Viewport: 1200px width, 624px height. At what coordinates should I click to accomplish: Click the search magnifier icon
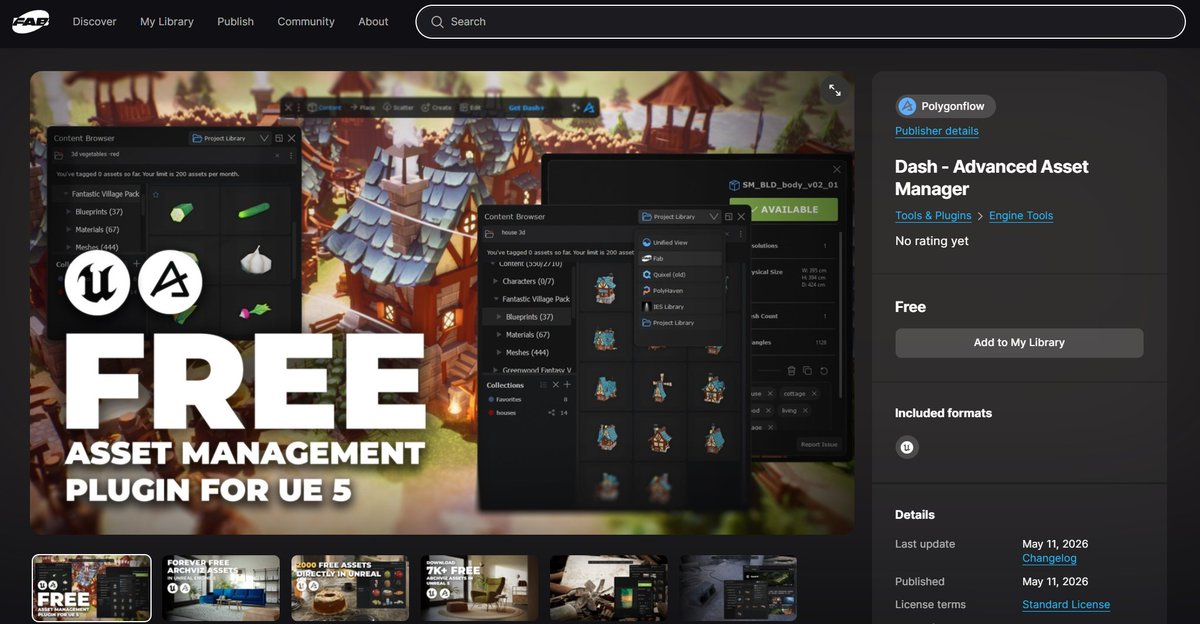(x=437, y=22)
